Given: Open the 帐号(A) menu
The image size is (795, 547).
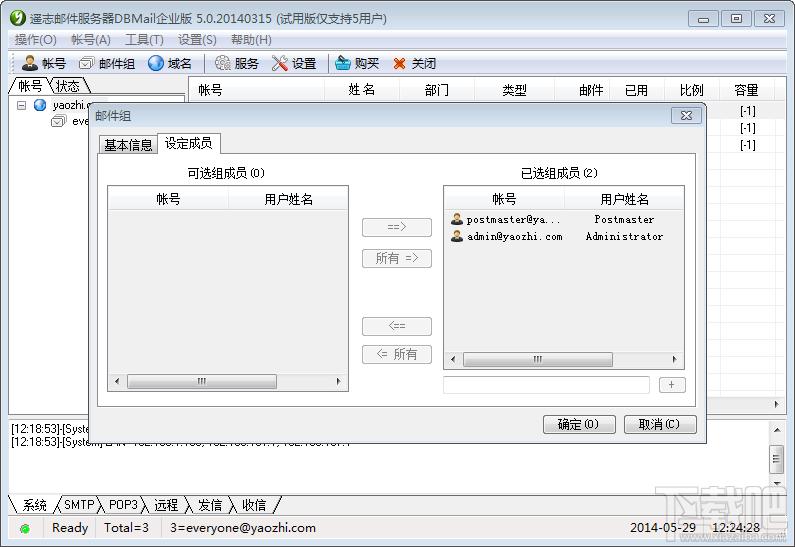Looking at the screenshot, I should 91,40.
